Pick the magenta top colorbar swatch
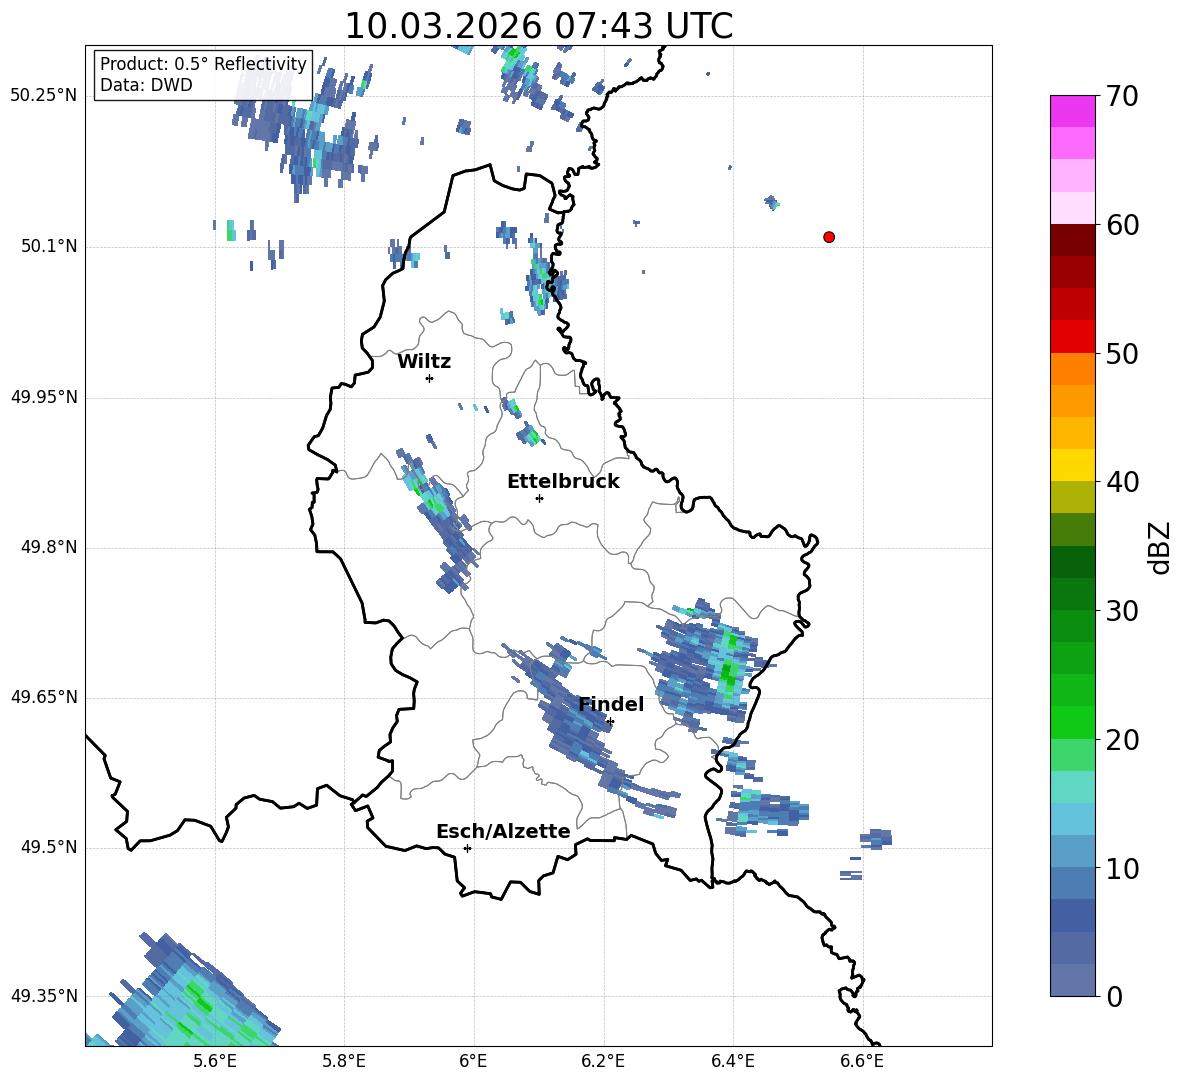Viewport: 1184px width, 1081px height. pos(1072,112)
